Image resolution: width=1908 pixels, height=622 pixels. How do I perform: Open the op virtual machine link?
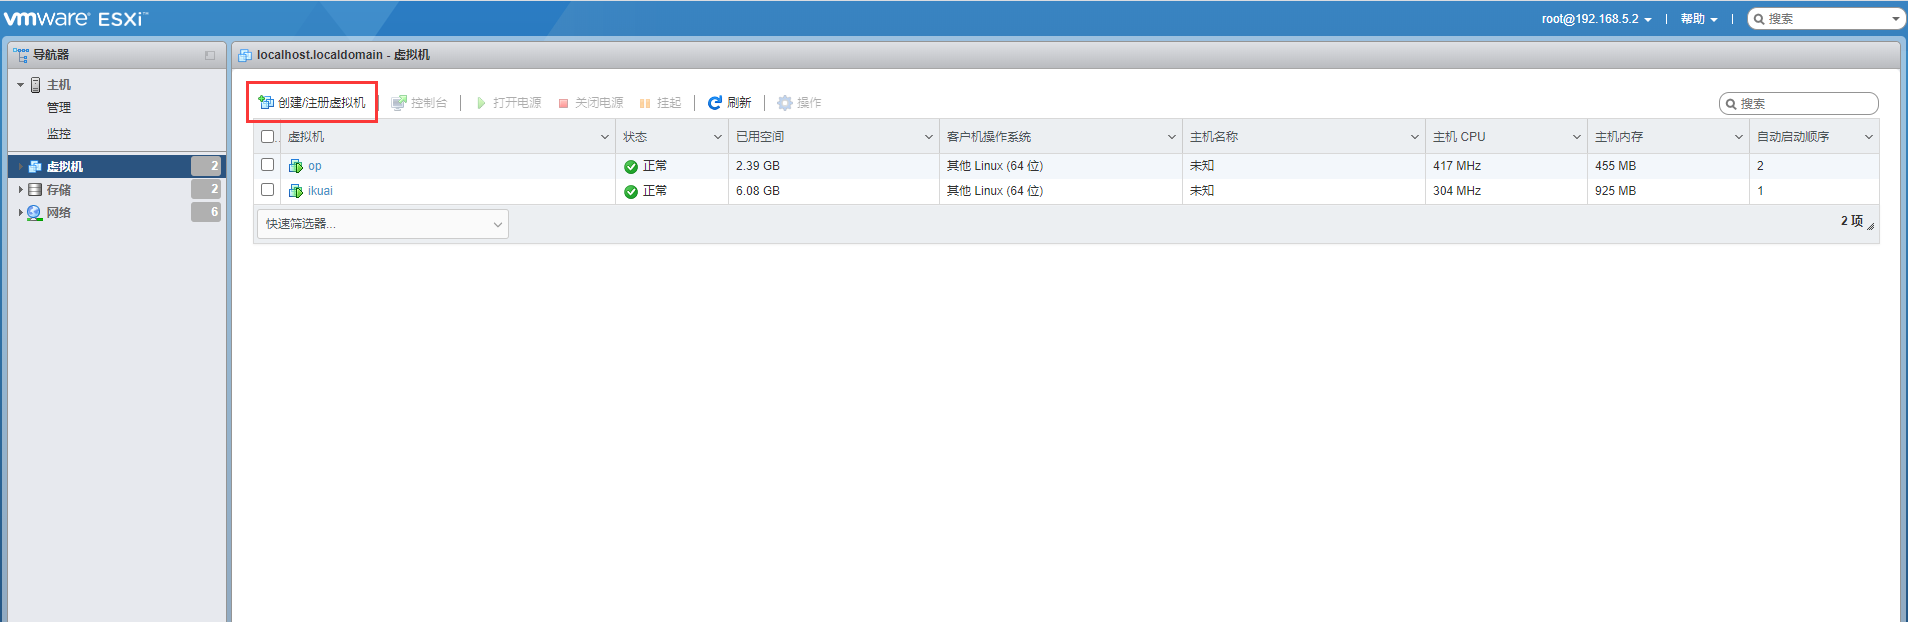coord(315,166)
